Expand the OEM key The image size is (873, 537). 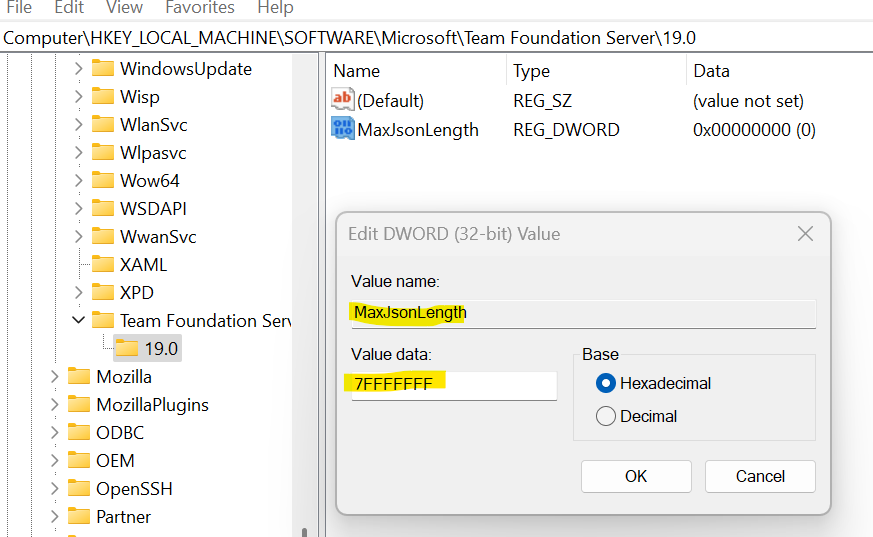pos(55,460)
